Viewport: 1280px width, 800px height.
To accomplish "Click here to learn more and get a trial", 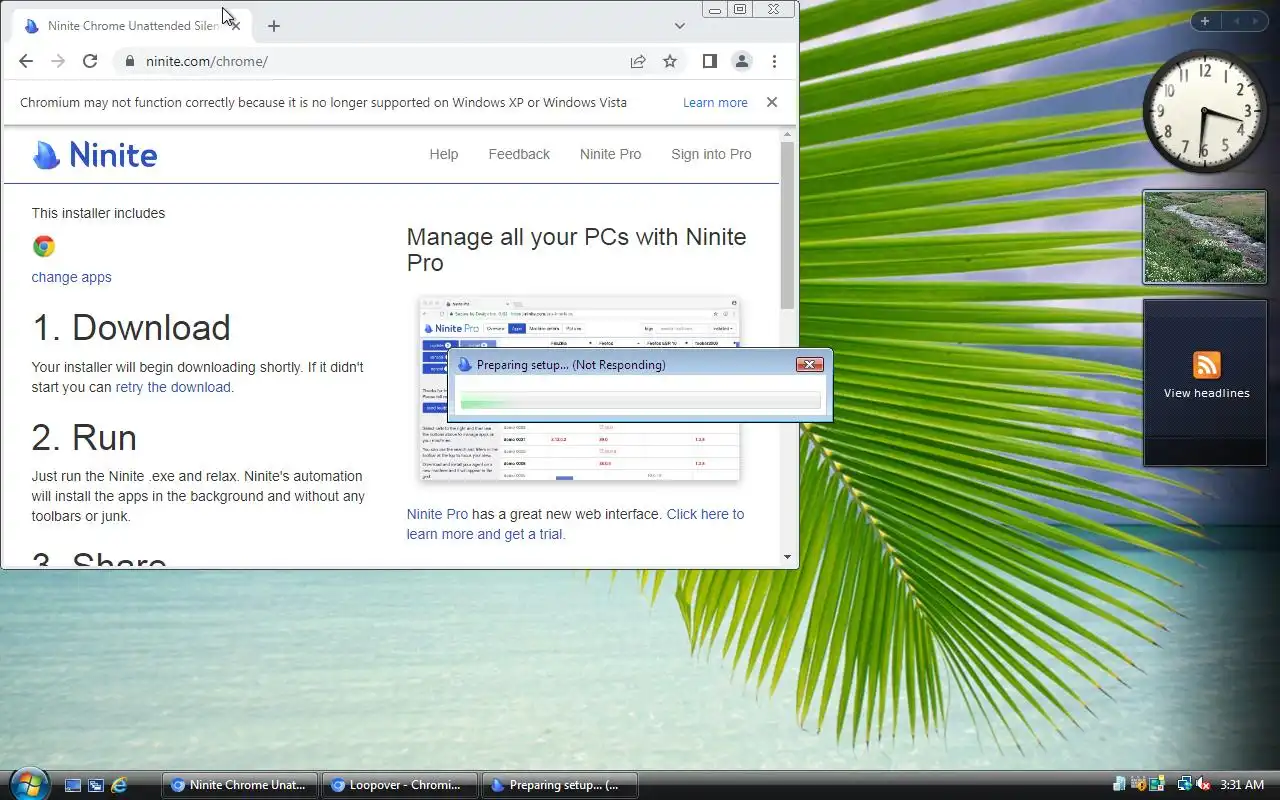I will [575, 524].
